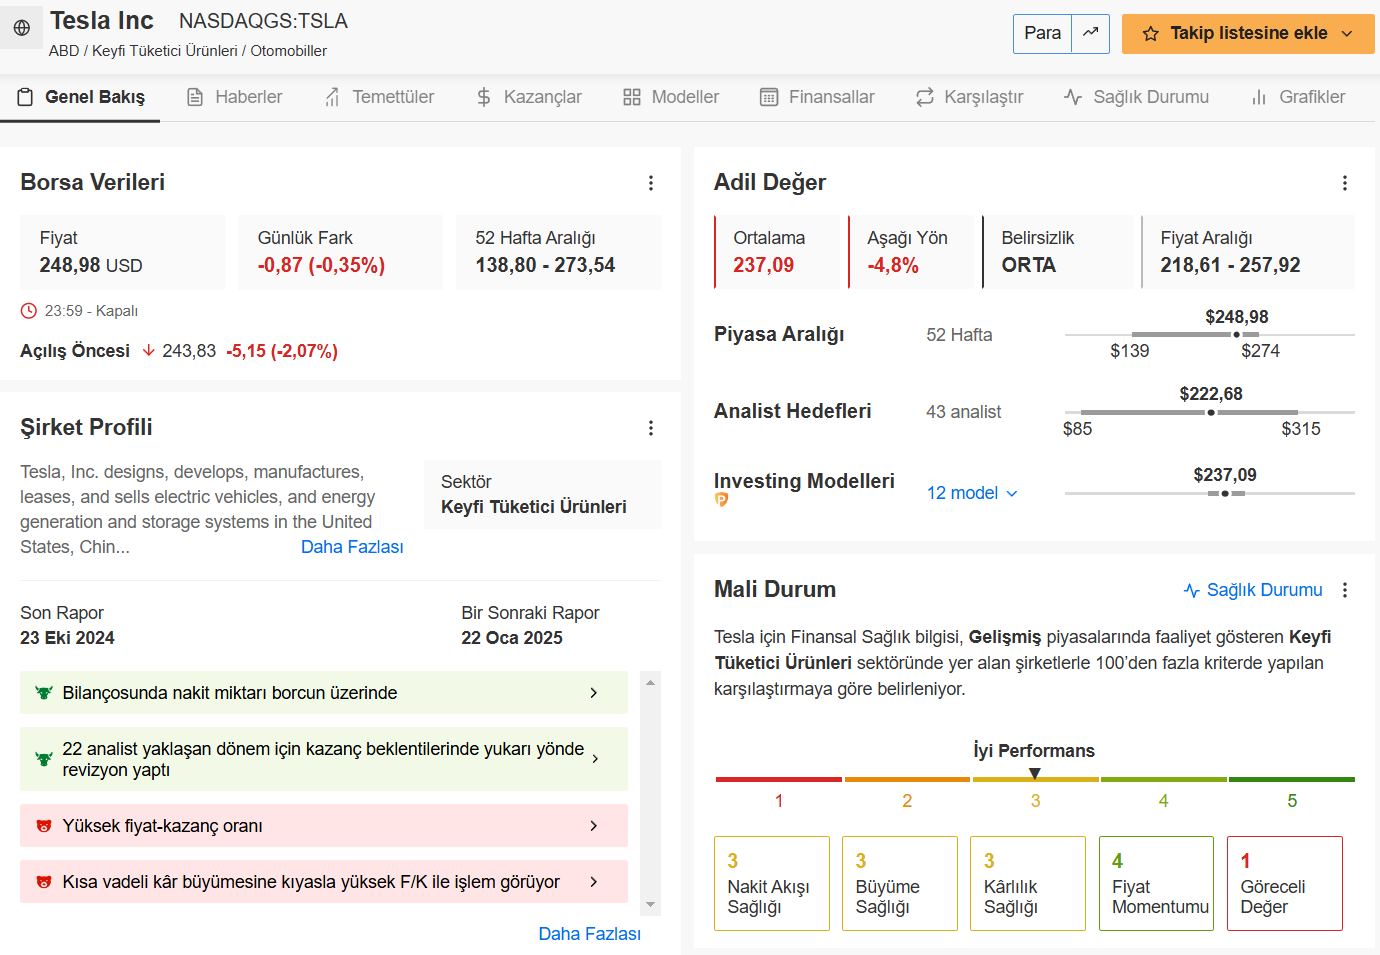The image size is (1380, 955).
Task: Click the insights list scrollbar up arrow
Action: pos(651,682)
